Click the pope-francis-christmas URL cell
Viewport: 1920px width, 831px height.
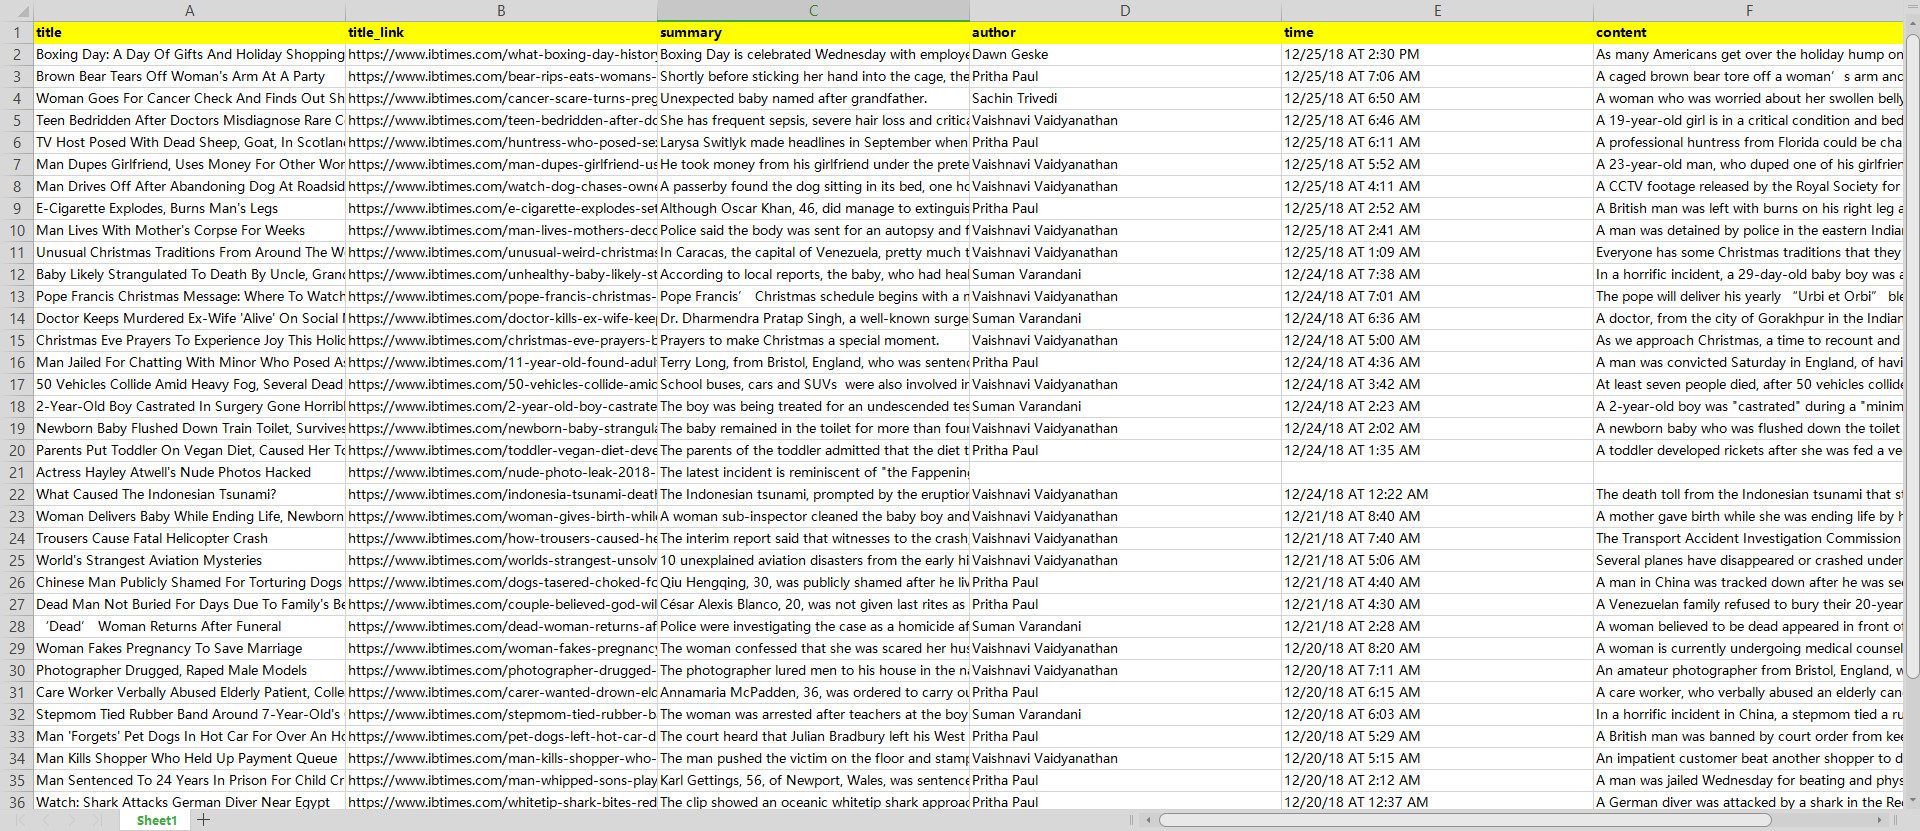click(501, 296)
